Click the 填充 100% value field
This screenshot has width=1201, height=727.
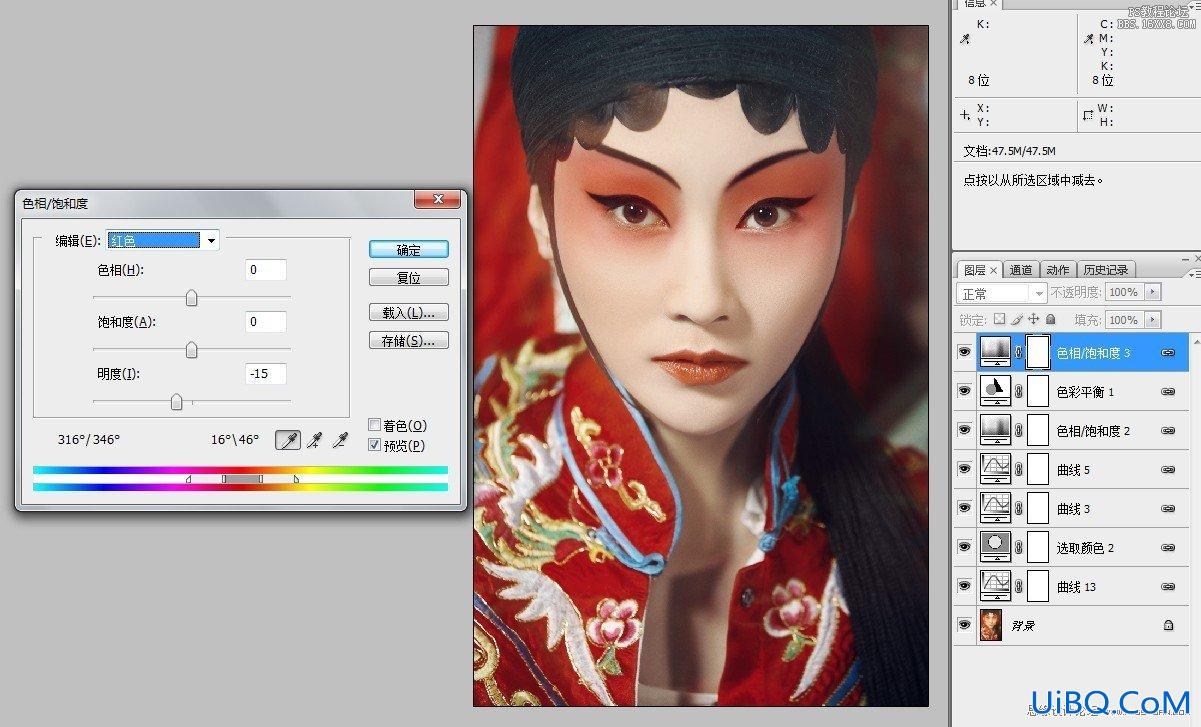1124,320
